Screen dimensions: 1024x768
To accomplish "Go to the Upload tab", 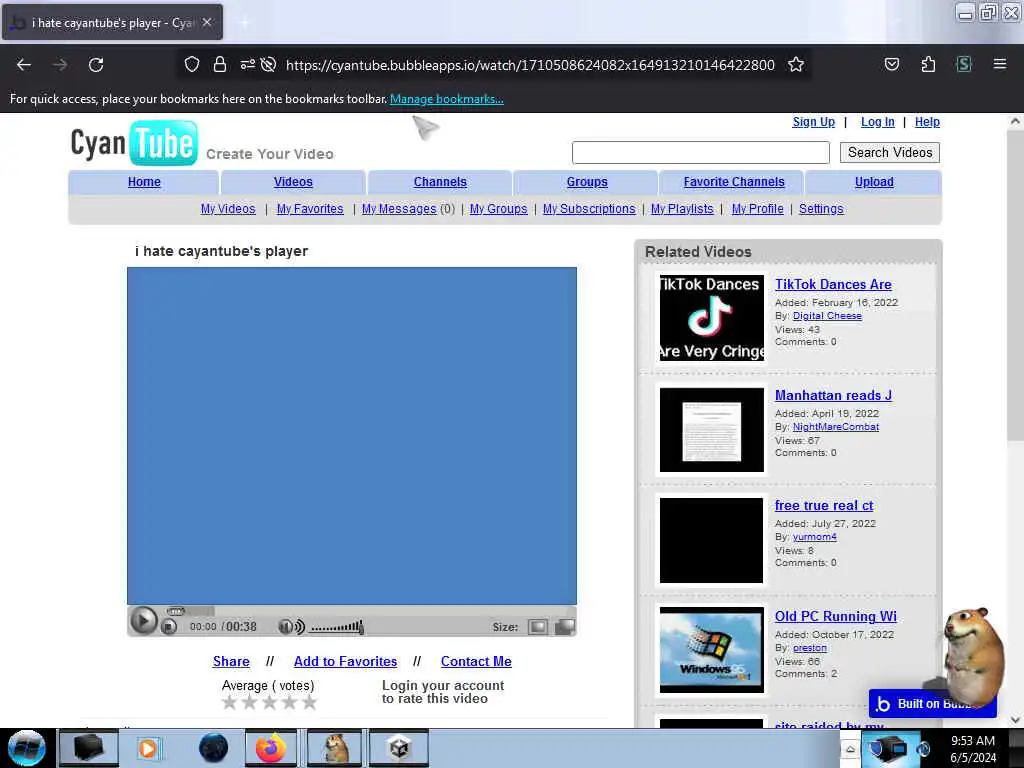I will (x=874, y=182).
